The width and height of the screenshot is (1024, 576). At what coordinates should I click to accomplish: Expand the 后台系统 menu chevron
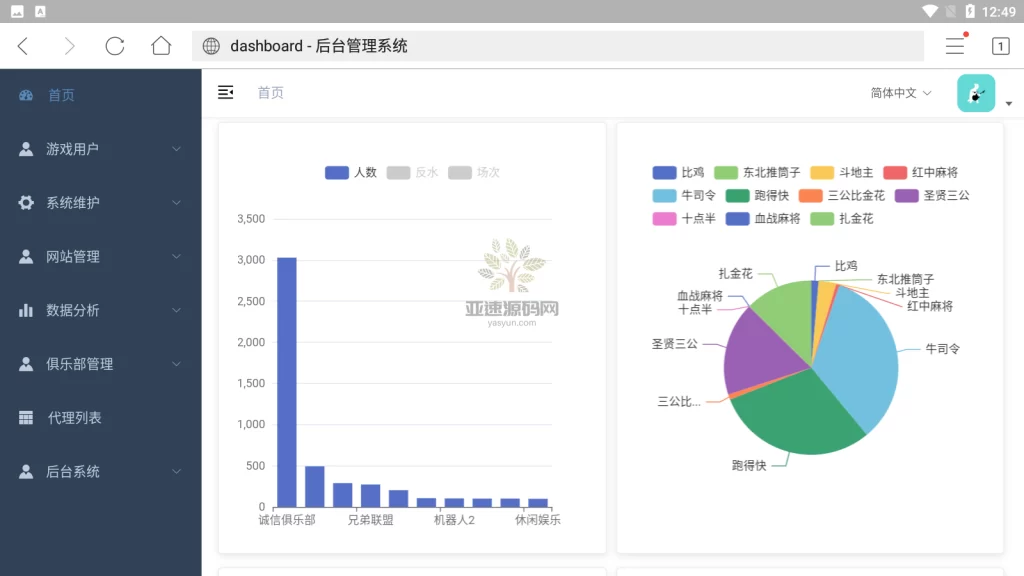click(x=178, y=471)
